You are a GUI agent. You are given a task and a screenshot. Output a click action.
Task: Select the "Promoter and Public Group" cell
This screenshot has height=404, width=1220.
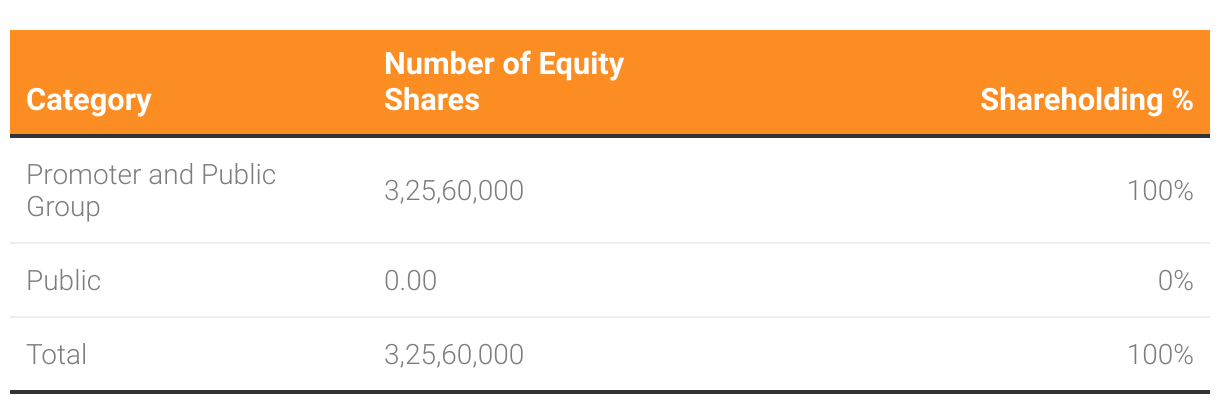(150, 190)
